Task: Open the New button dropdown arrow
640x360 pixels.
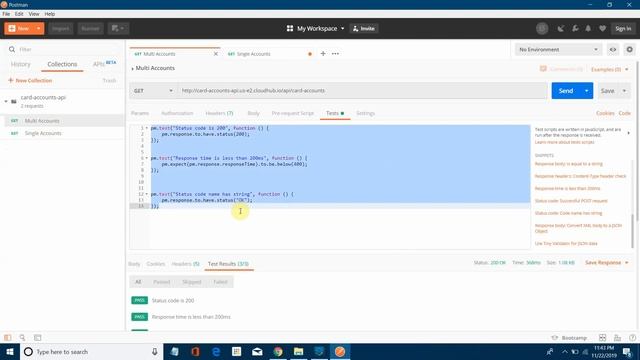Action: coord(39,29)
